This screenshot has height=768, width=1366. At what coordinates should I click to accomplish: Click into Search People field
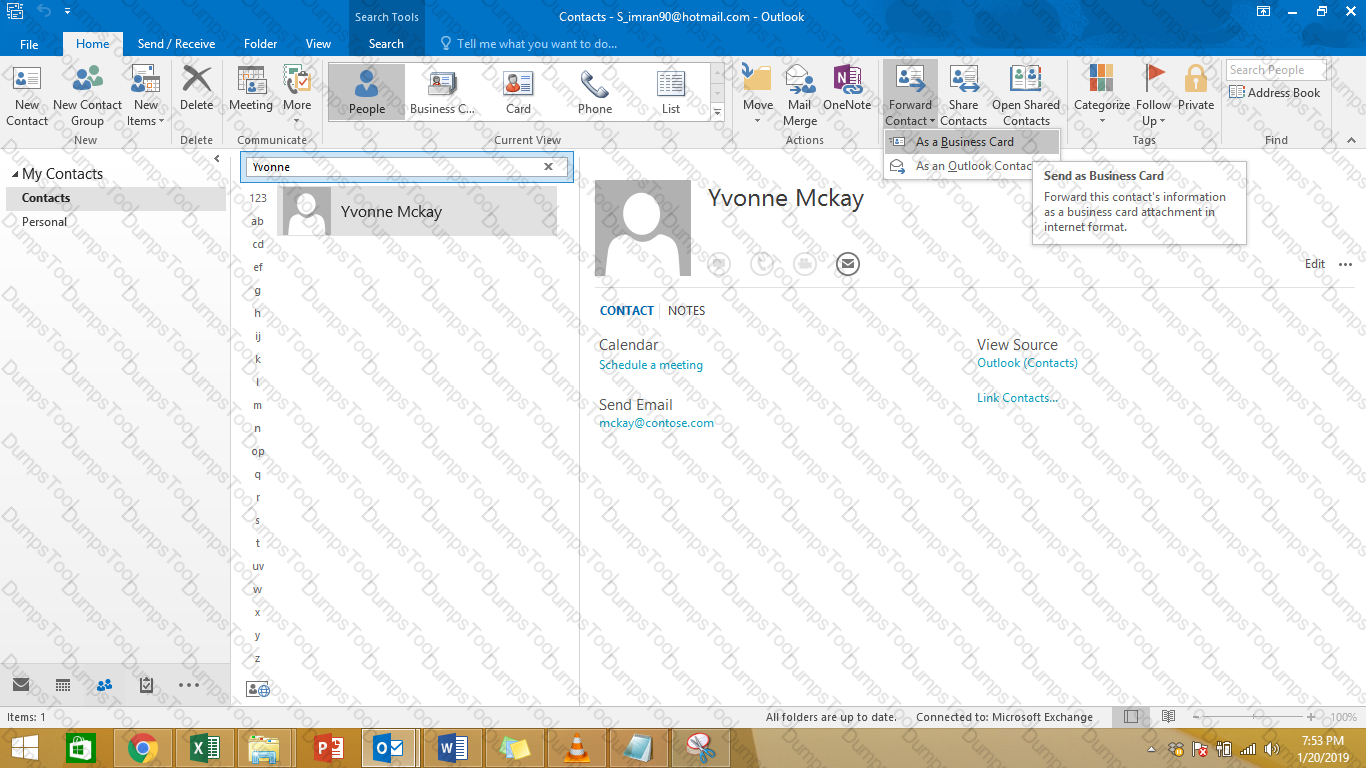point(1276,70)
